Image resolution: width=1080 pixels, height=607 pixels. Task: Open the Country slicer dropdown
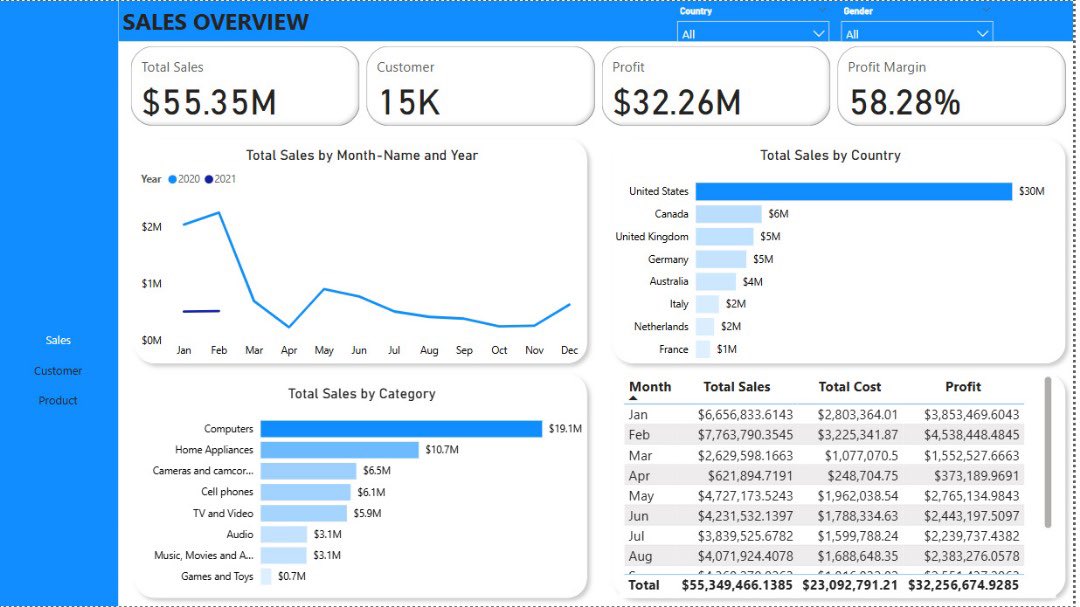point(752,33)
